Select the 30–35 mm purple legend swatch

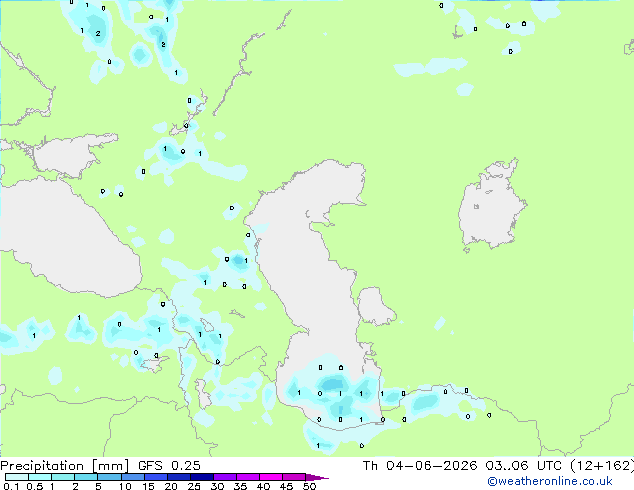click(225, 477)
